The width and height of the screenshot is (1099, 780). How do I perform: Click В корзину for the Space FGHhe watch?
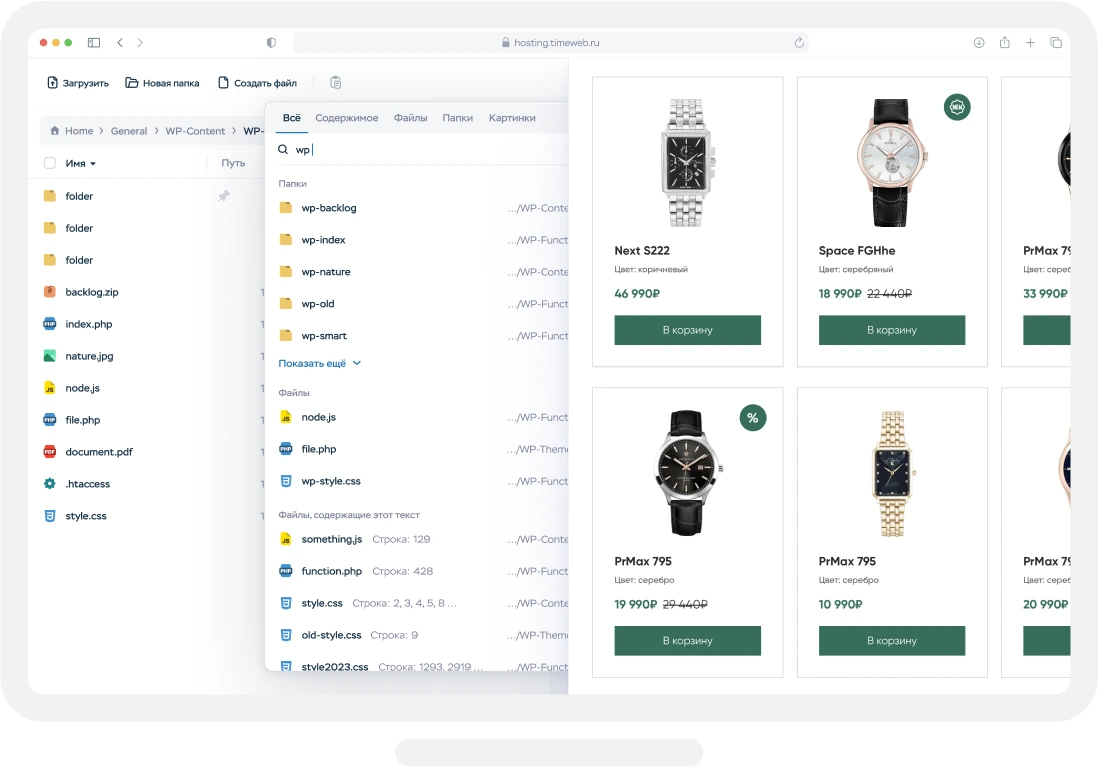(x=891, y=329)
